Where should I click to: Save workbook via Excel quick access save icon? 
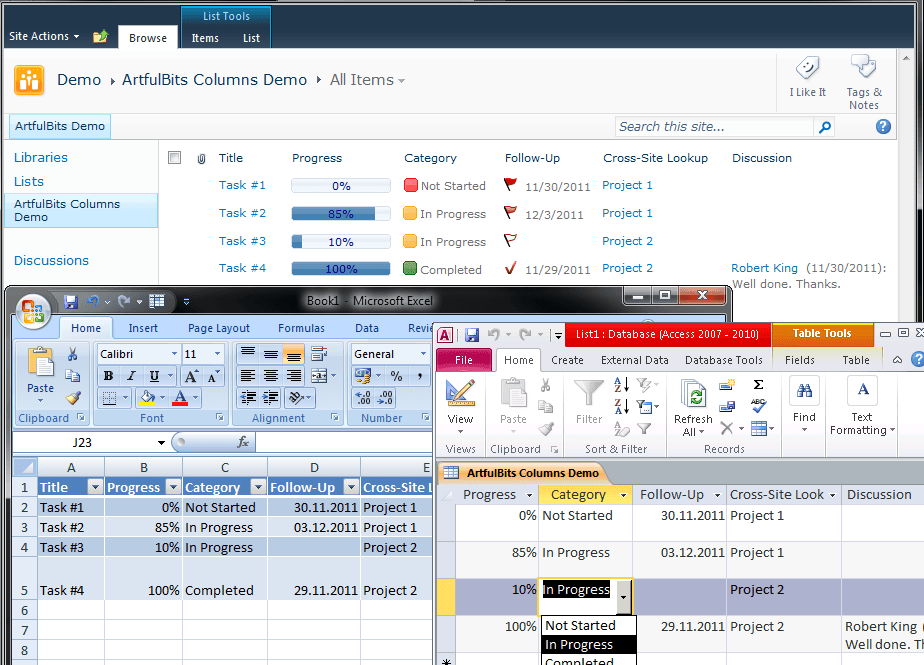point(71,302)
